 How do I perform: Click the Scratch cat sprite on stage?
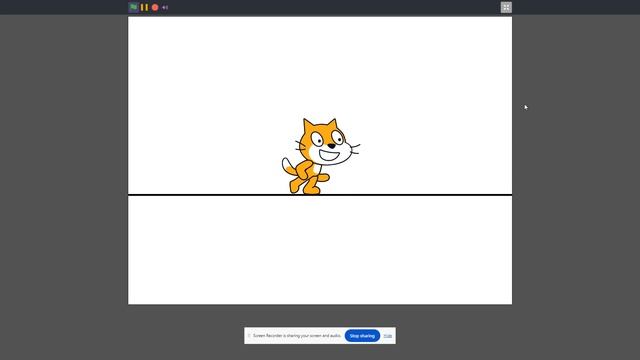coord(320,156)
